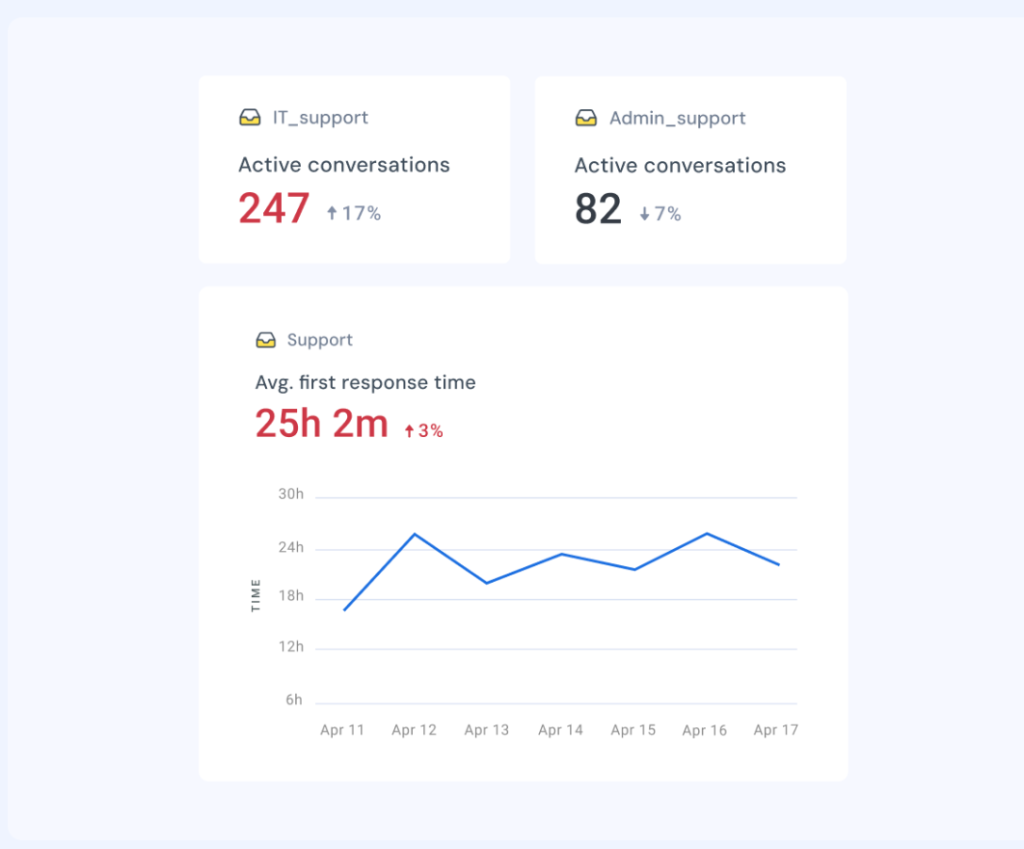The image size is (1024, 849).
Task: Click the inbox icon next to Support
Action: click(x=265, y=340)
